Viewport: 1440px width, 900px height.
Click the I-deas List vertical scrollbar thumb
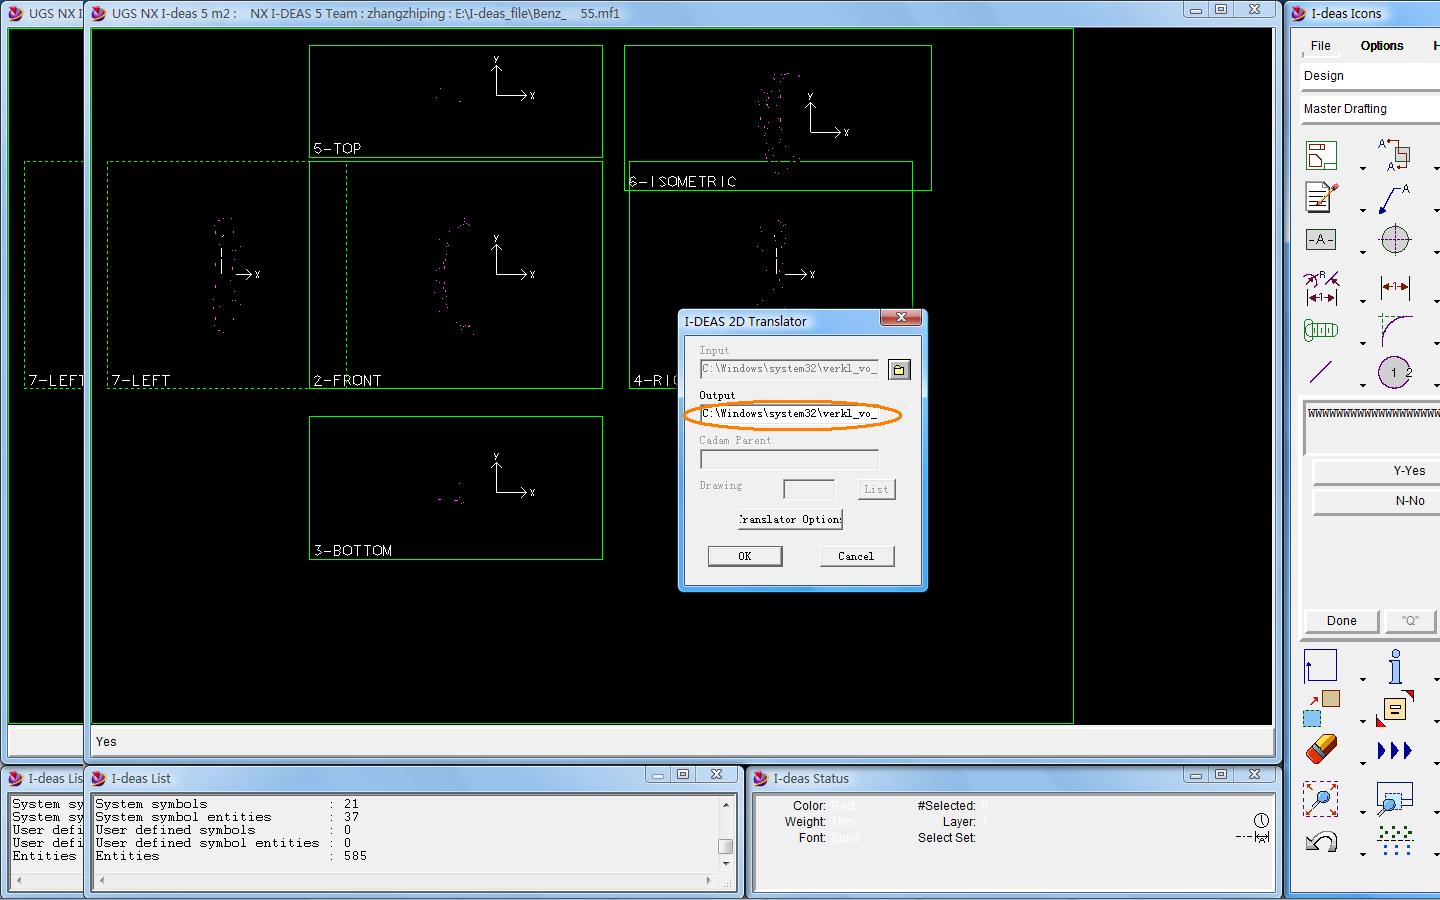click(726, 846)
